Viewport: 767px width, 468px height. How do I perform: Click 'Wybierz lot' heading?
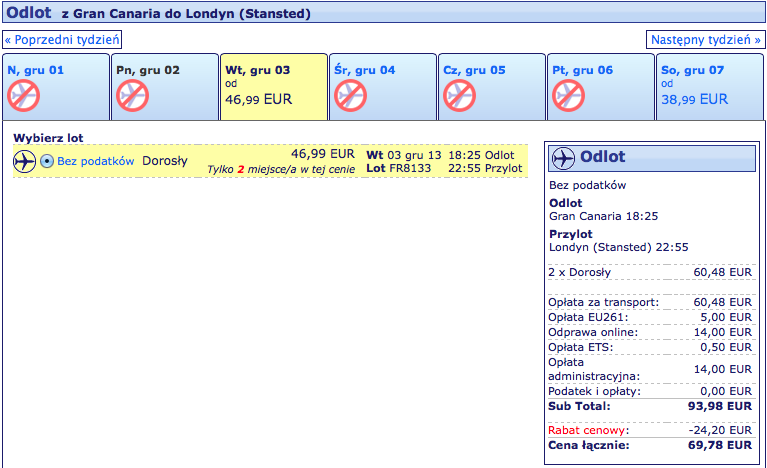[48, 138]
